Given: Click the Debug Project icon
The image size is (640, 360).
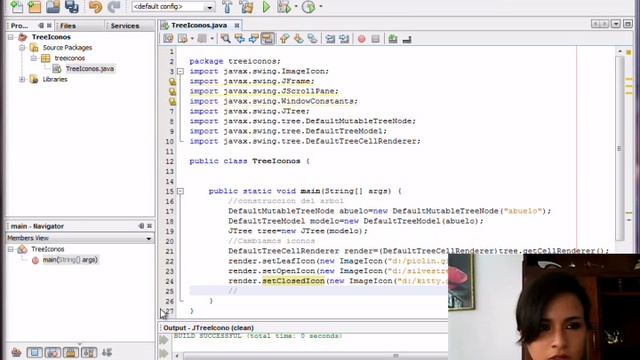Looking at the screenshot, I should click(284, 7).
